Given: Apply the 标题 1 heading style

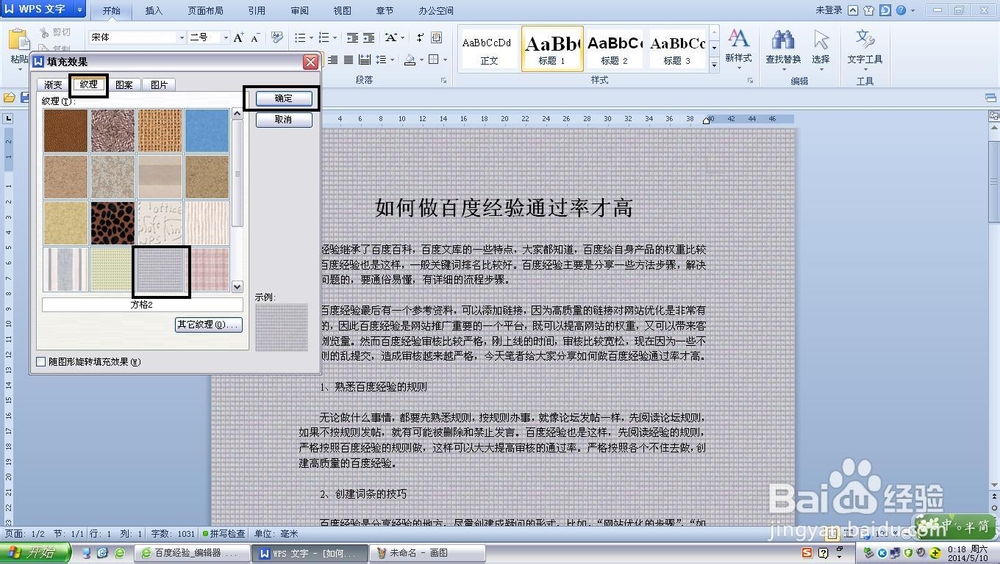Looking at the screenshot, I should [x=552, y=49].
